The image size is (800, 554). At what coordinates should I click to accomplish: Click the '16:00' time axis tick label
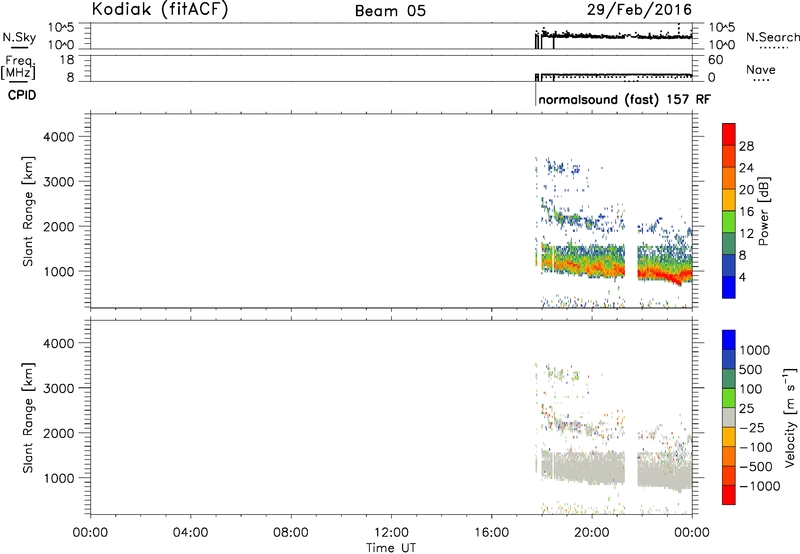491,533
